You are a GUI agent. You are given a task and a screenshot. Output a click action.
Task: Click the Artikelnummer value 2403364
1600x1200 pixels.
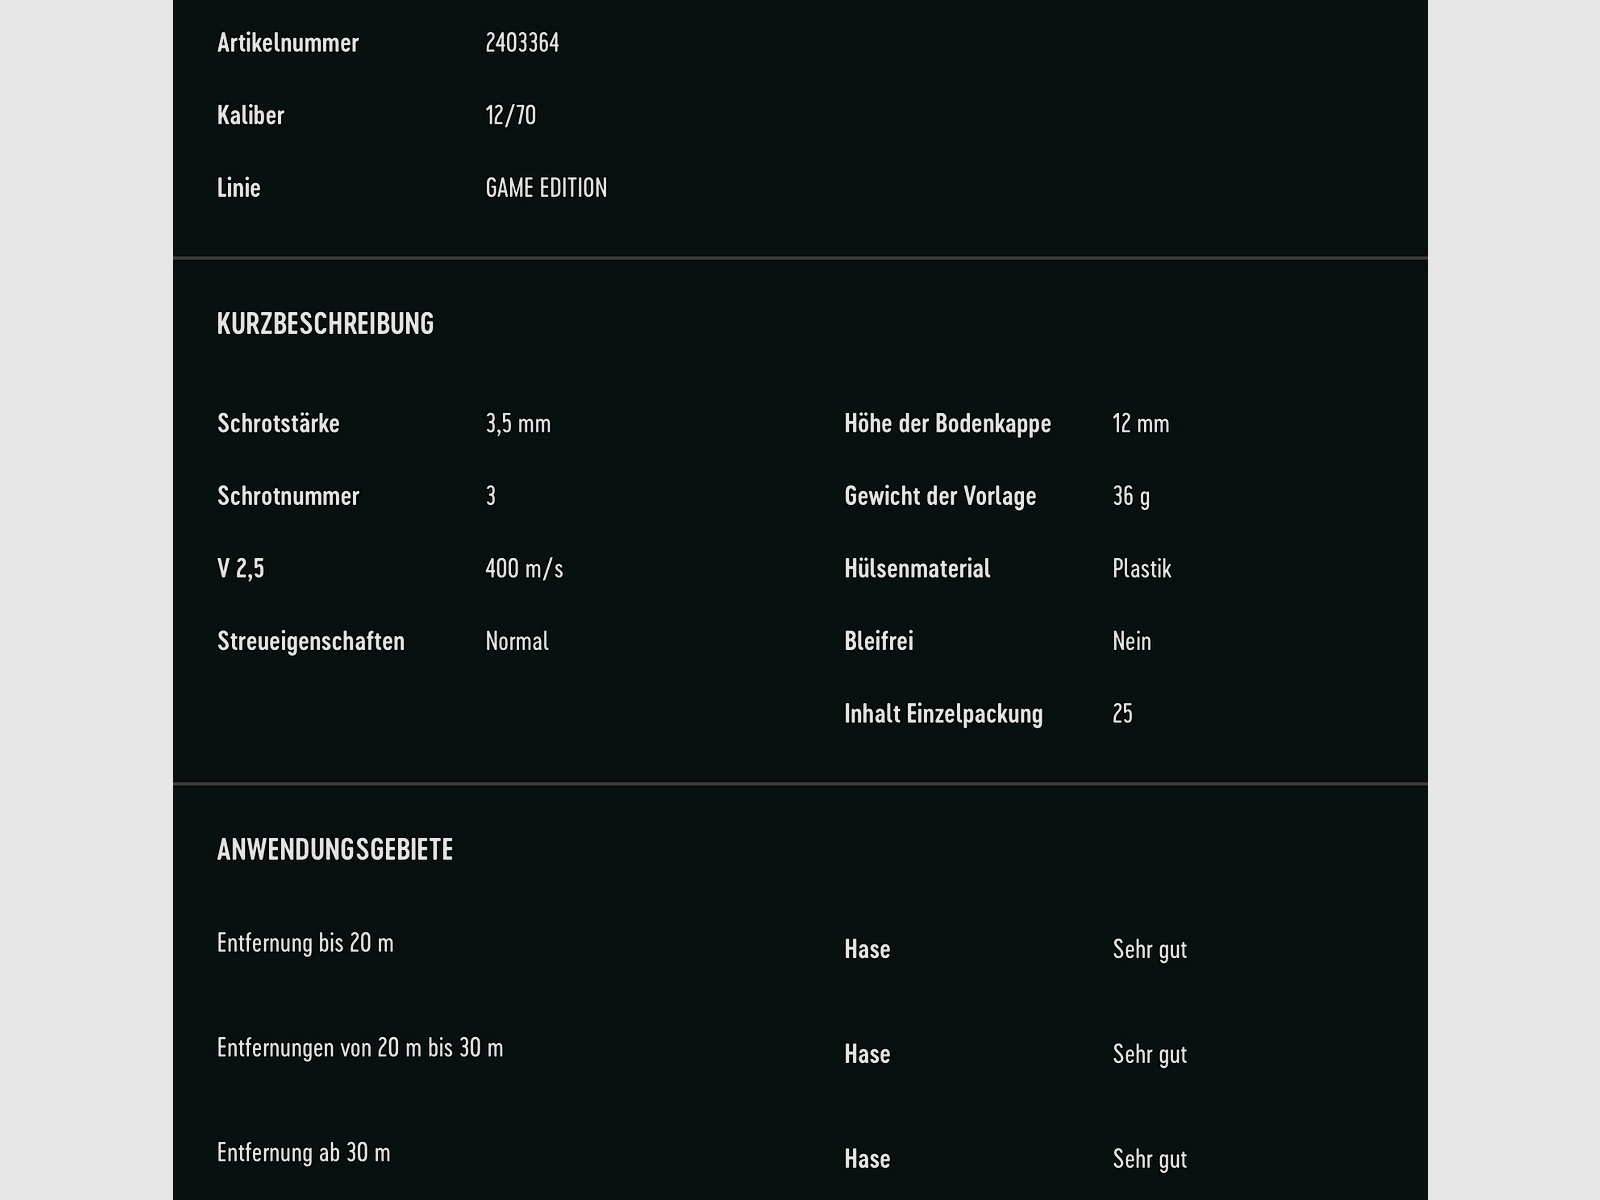[522, 43]
